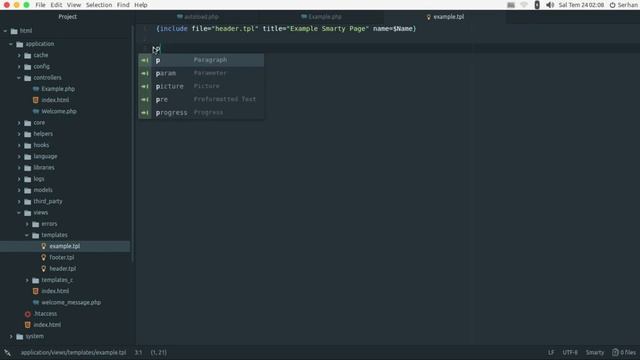Open the system volume icon
The image size is (640, 360).
click(x=550, y=5)
